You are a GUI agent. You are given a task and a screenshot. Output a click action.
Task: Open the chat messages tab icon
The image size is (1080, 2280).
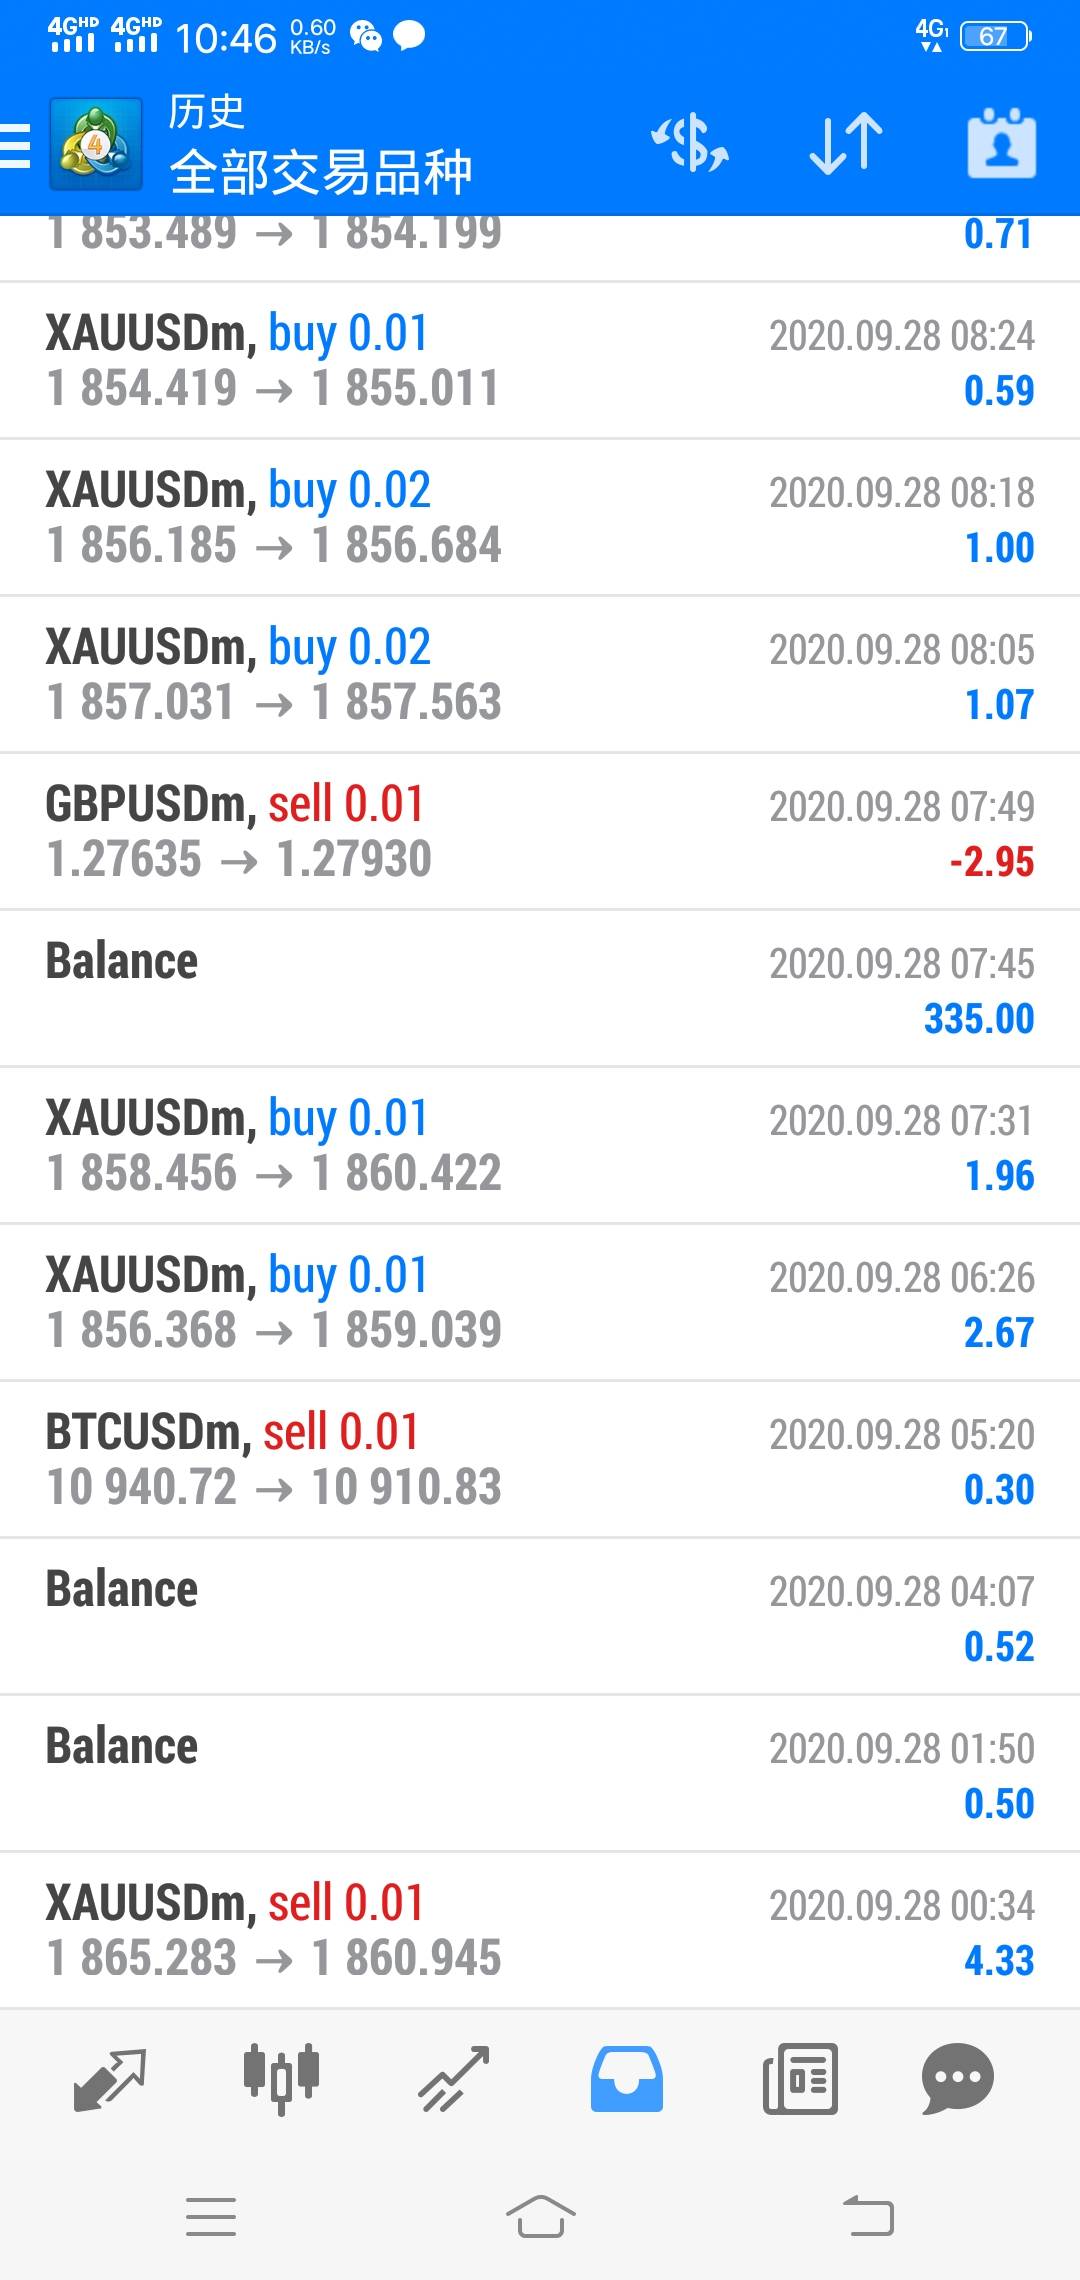[x=957, y=2080]
